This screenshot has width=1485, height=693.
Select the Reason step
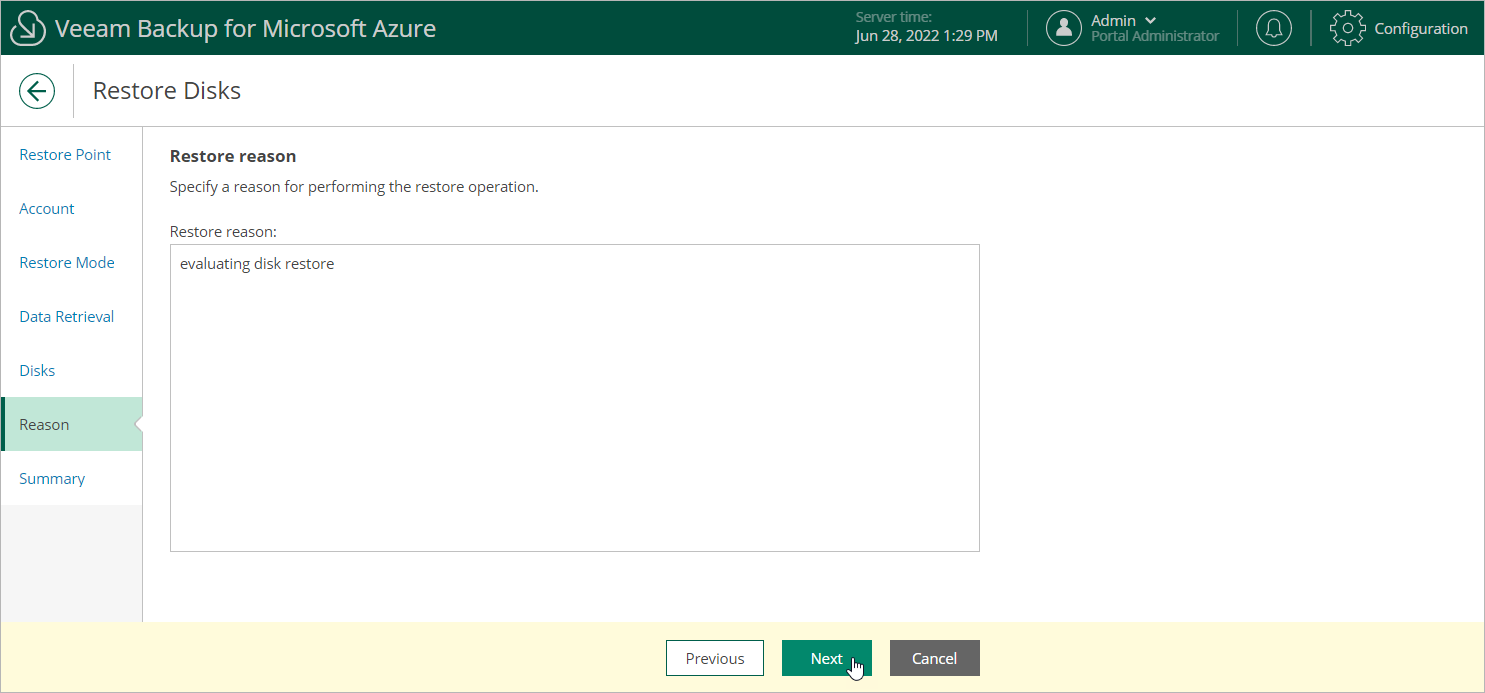point(72,425)
